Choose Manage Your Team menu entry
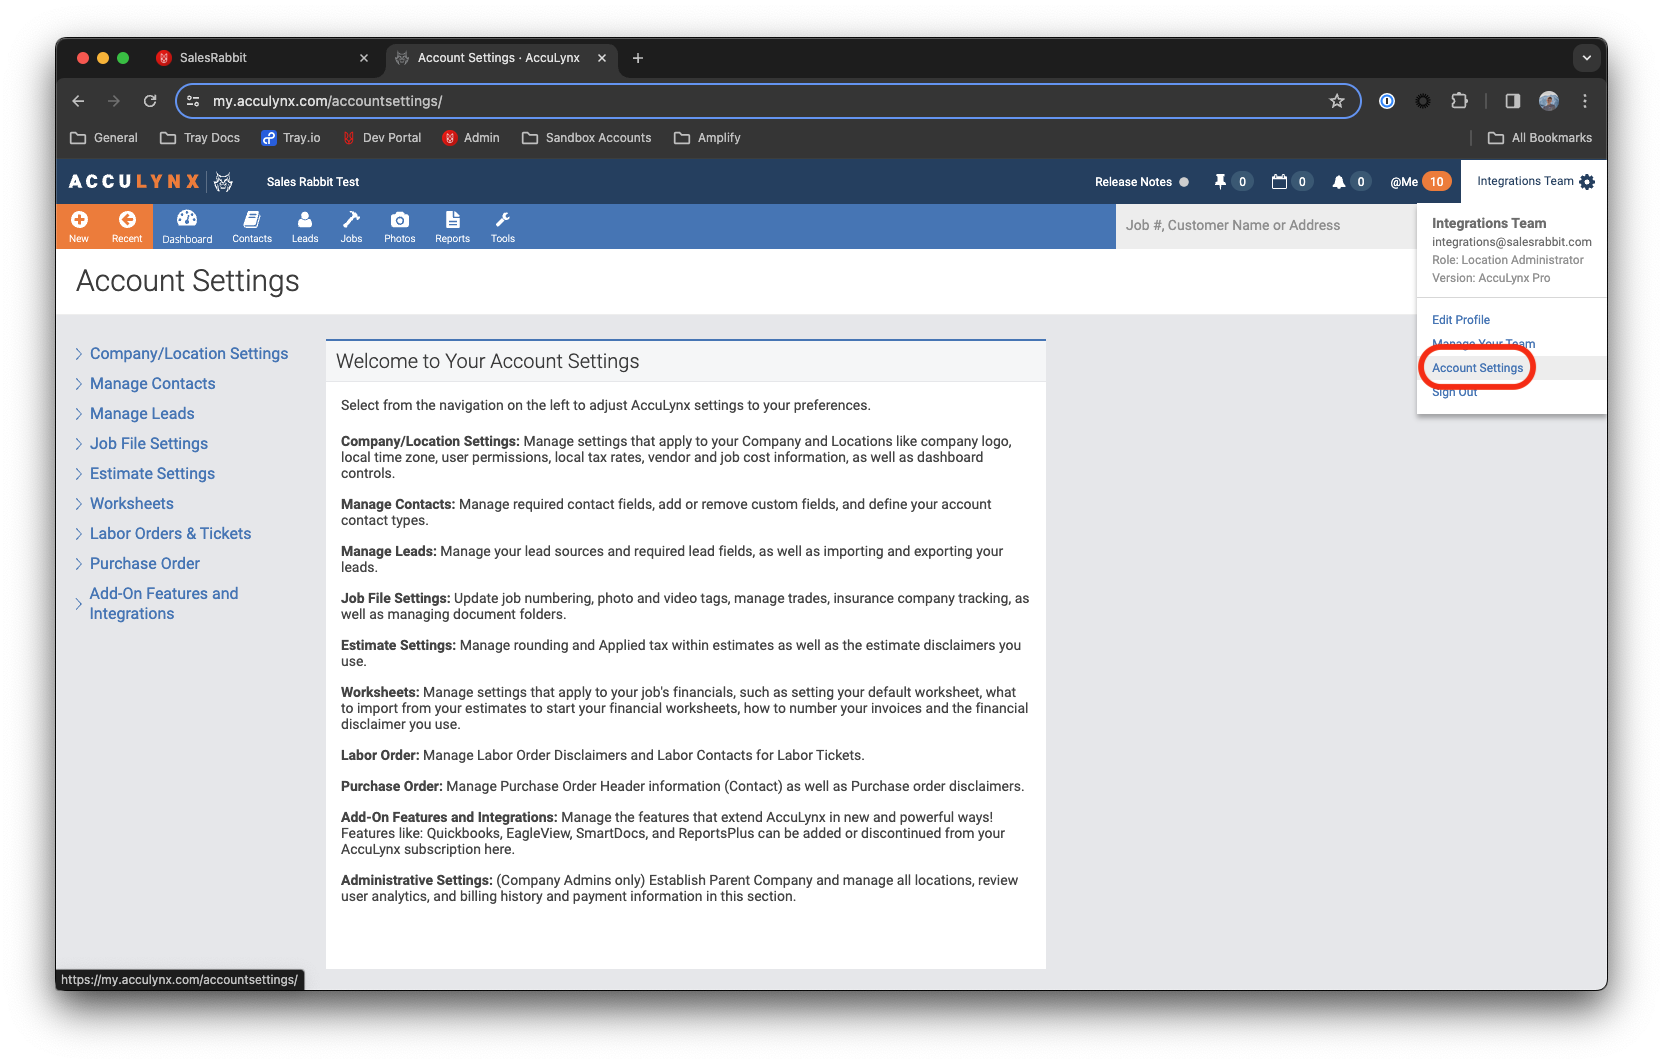 tap(1483, 344)
